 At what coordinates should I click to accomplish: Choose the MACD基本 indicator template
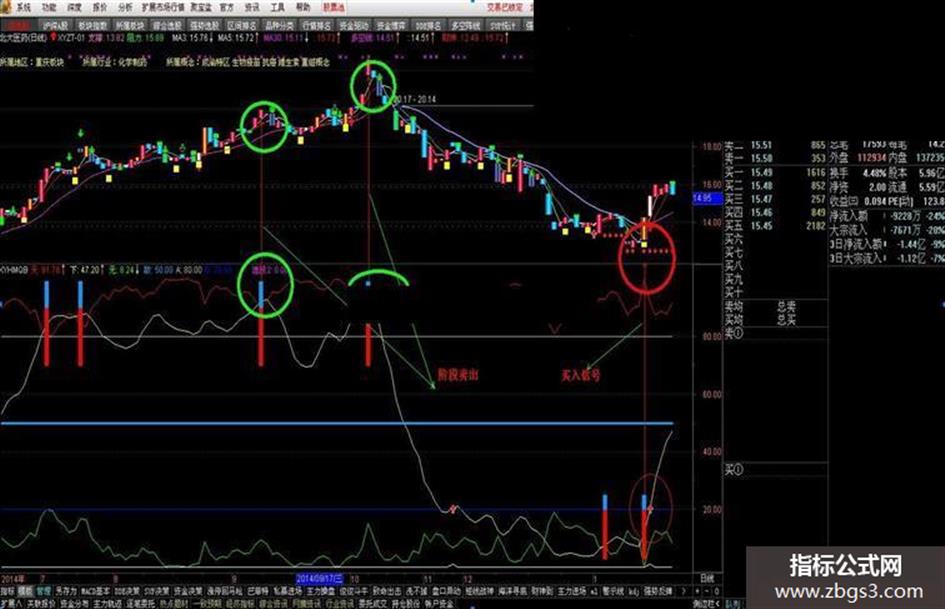95,591
